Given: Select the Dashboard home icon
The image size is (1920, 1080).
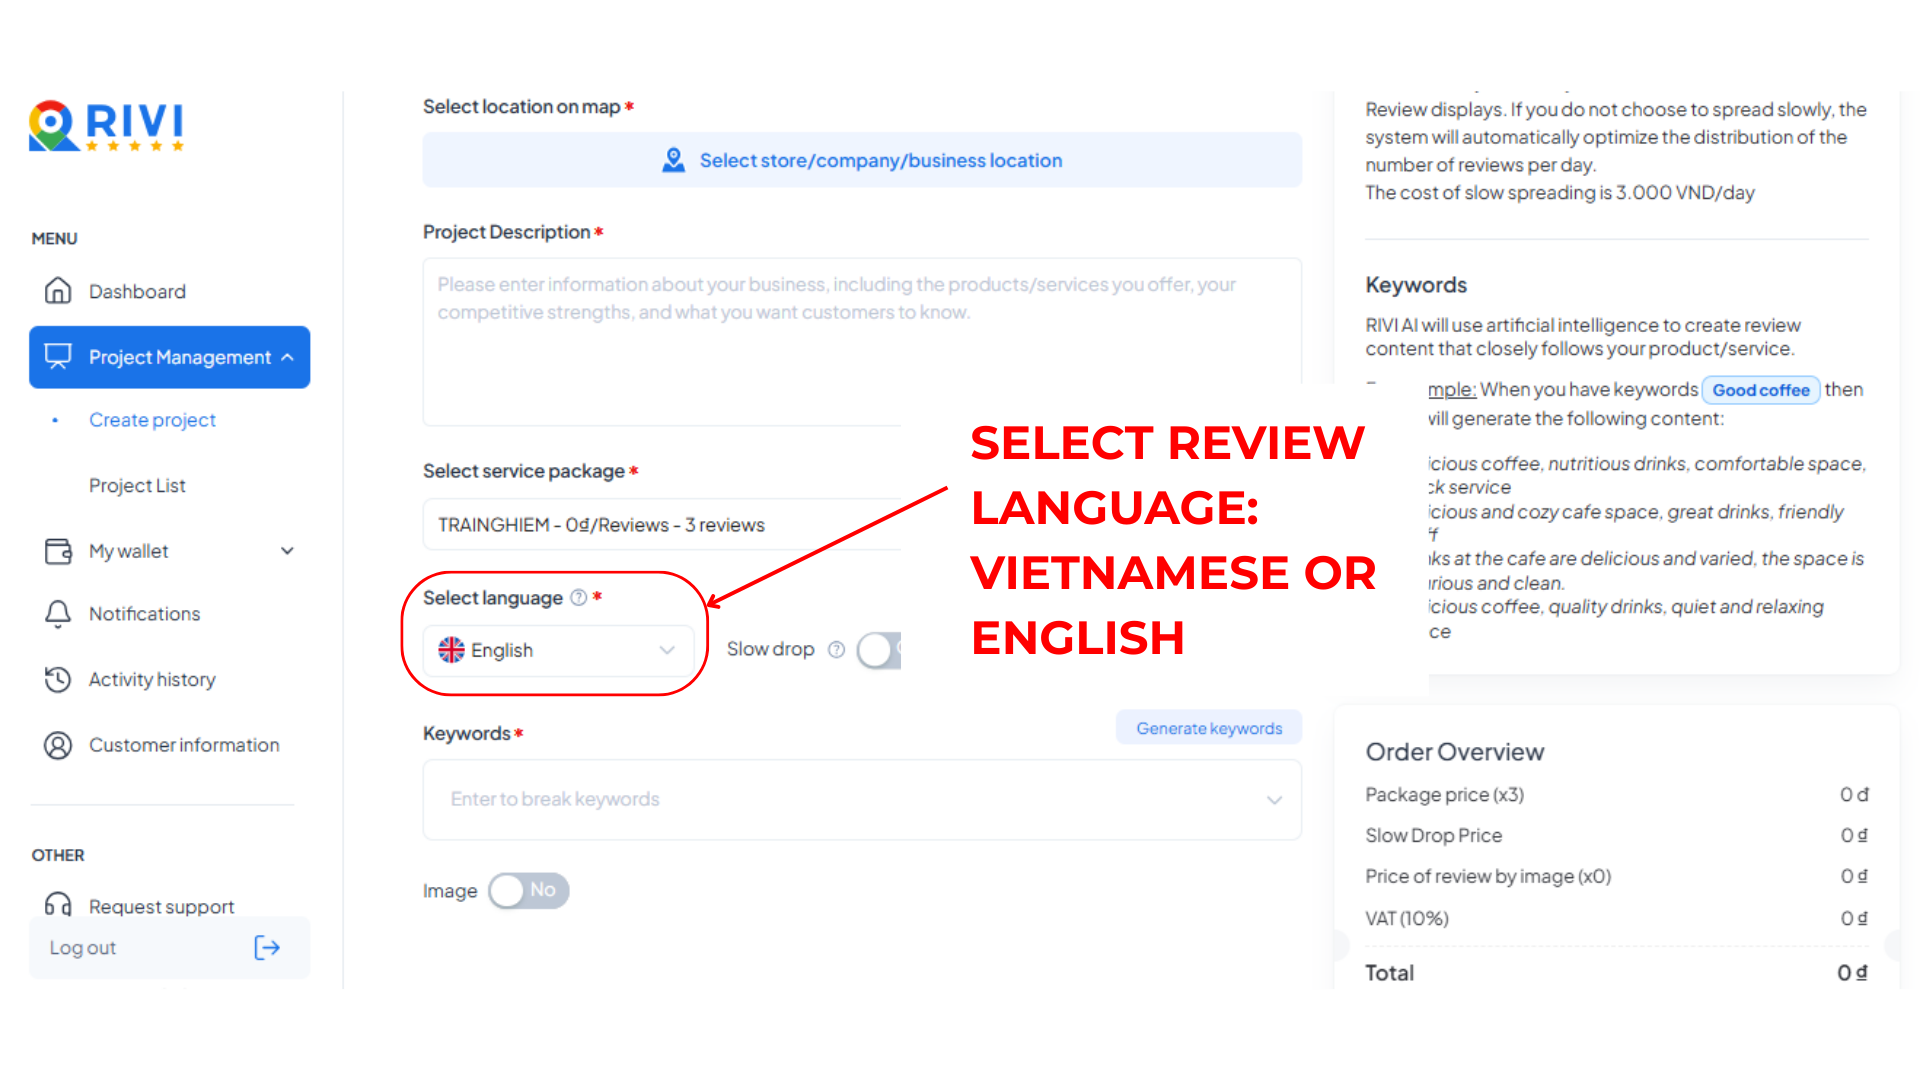Looking at the screenshot, I should point(58,291).
